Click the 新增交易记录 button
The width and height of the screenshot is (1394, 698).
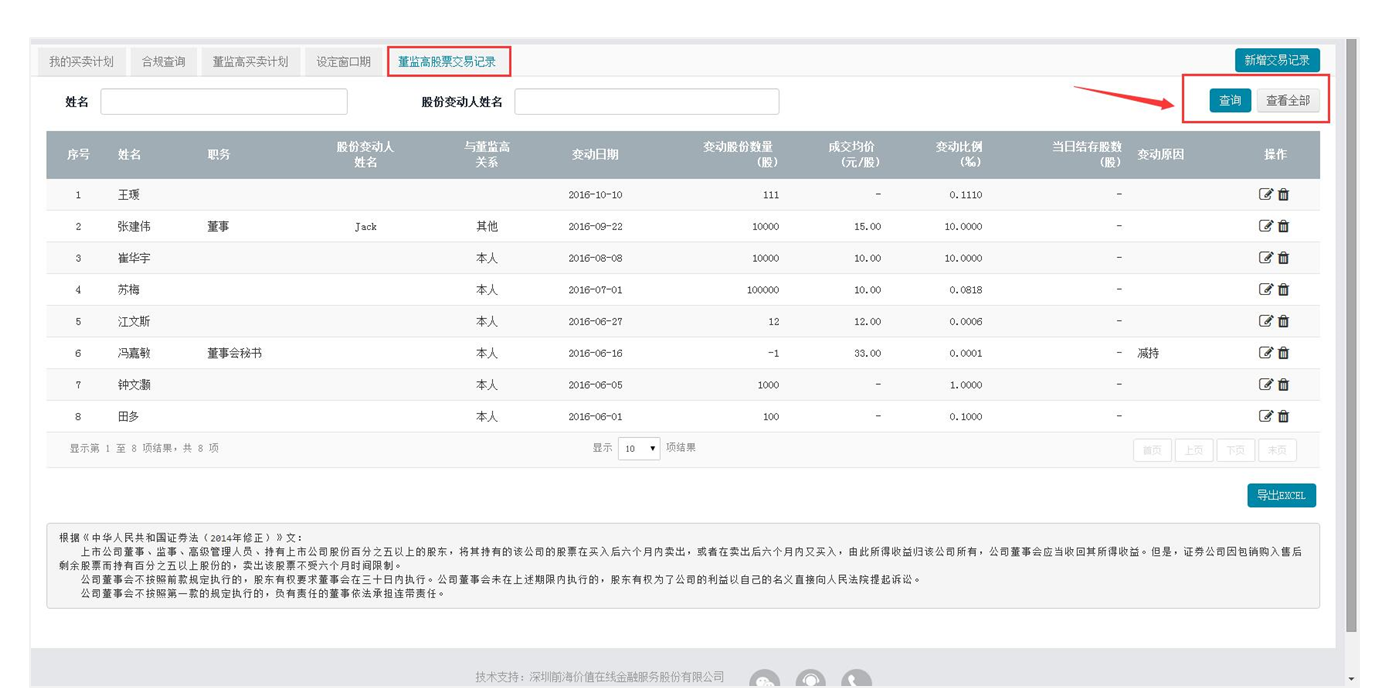click(1277, 60)
